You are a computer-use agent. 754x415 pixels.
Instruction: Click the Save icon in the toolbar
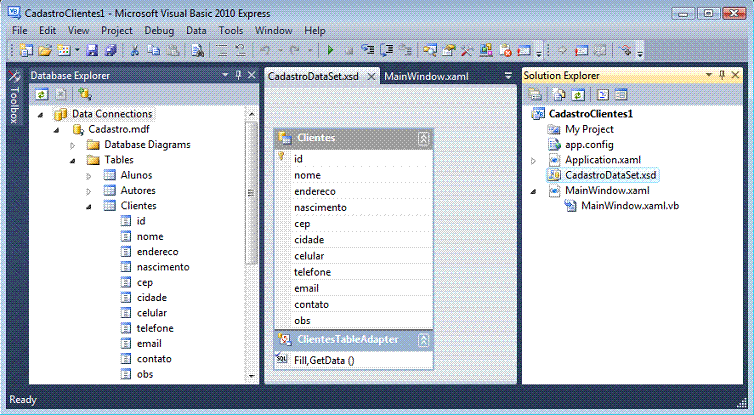[90, 50]
